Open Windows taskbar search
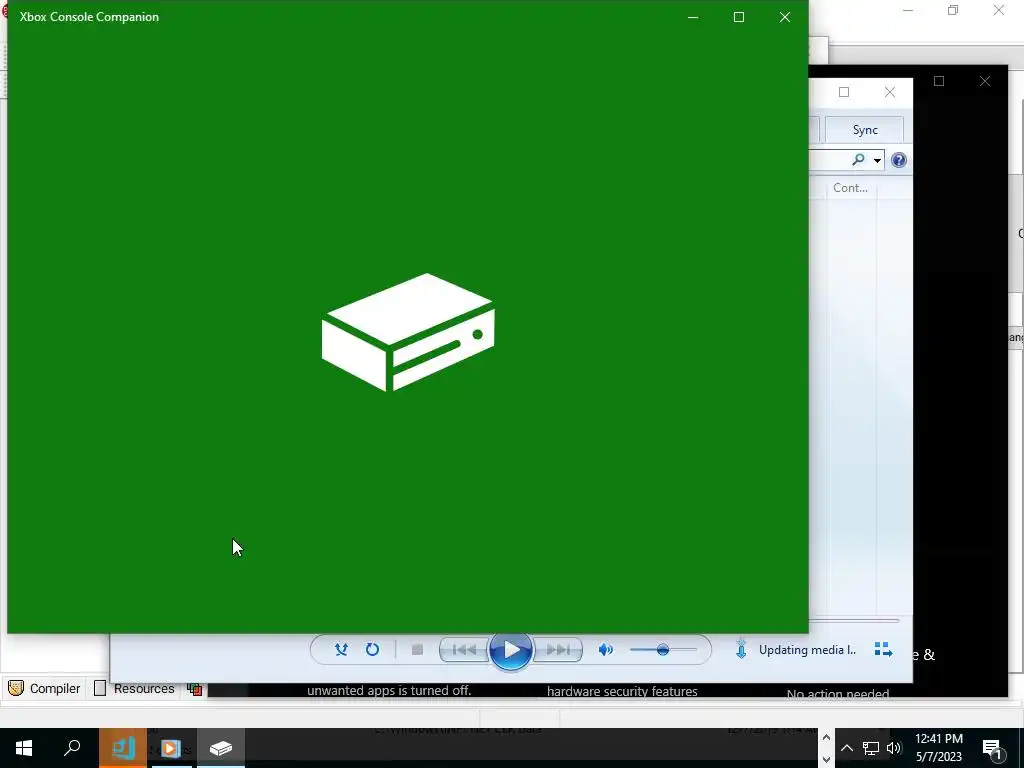The image size is (1024, 768). click(x=72, y=748)
